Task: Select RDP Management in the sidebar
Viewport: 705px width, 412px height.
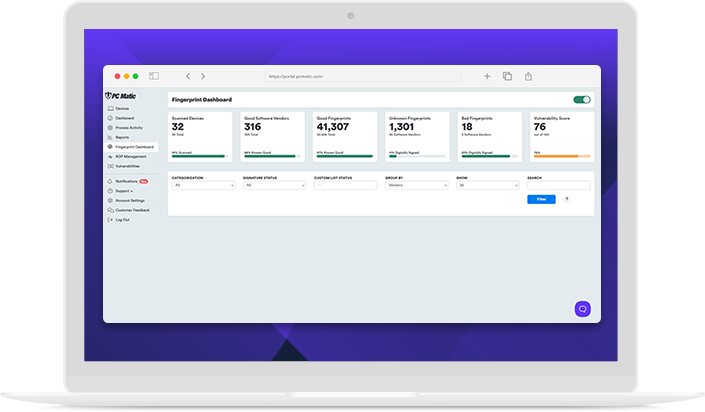Action: tap(130, 156)
